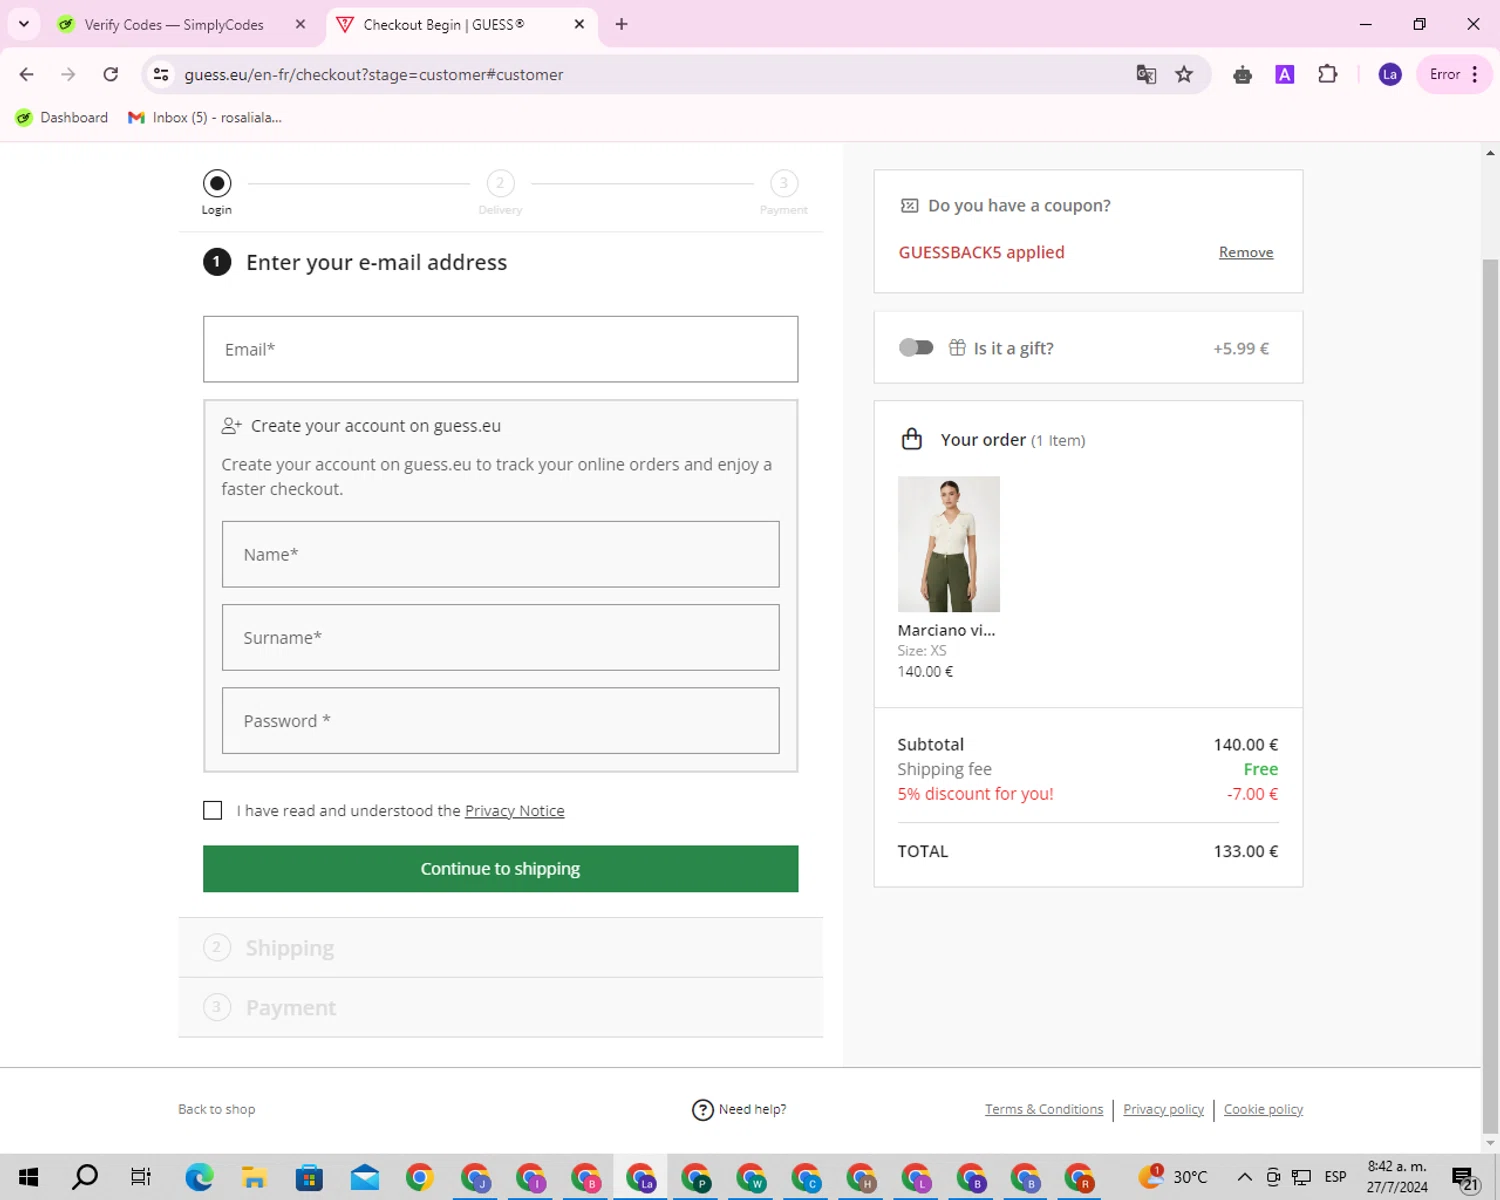Open the Privacy policy footer link

point(1163,1109)
